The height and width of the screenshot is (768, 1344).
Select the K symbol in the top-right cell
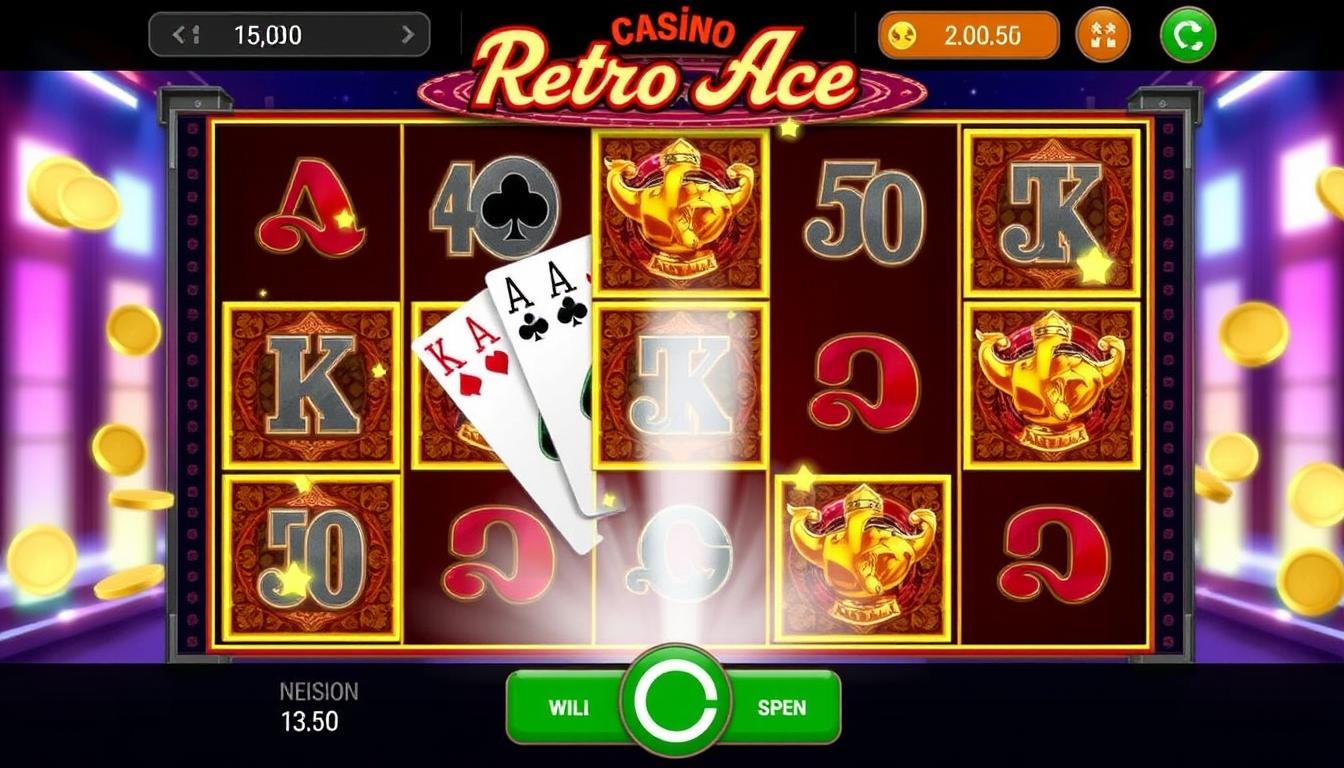click(x=1051, y=213)
